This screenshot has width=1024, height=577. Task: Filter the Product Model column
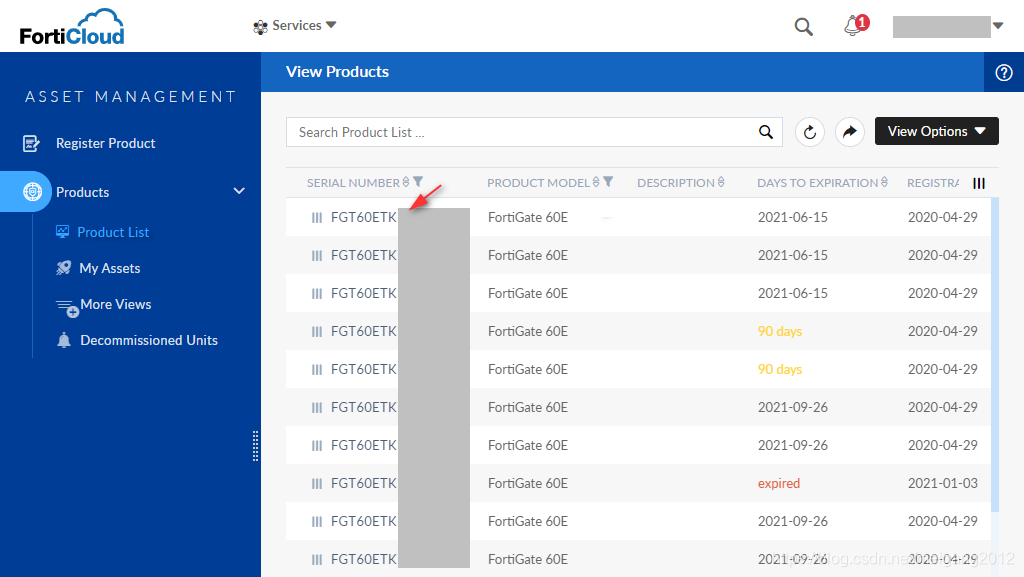click(608, 181)
